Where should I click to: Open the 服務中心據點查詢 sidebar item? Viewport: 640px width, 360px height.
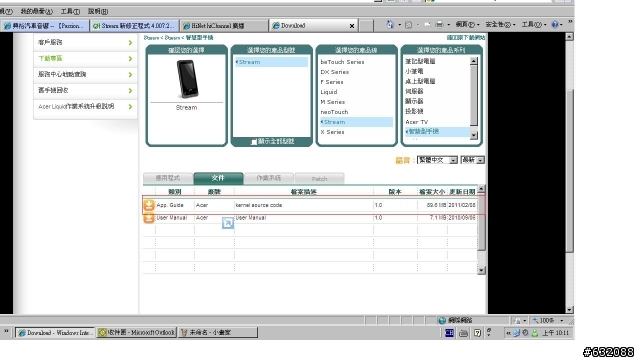85,74
